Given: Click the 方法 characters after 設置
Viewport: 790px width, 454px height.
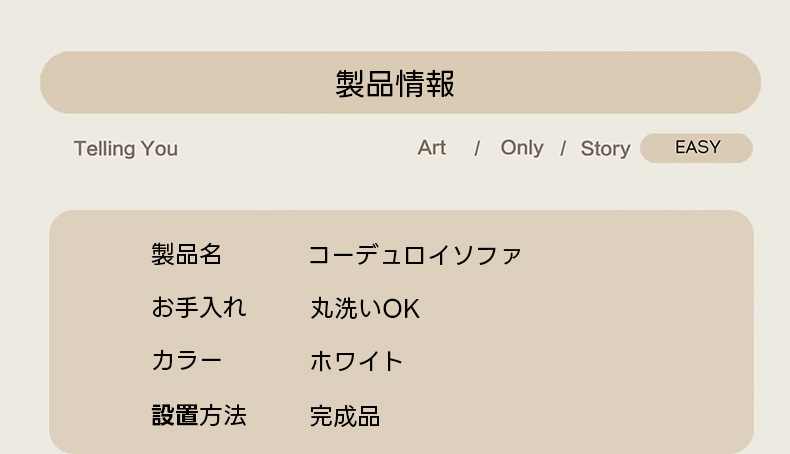Looking at the screenshot, I should click(223, 415).
